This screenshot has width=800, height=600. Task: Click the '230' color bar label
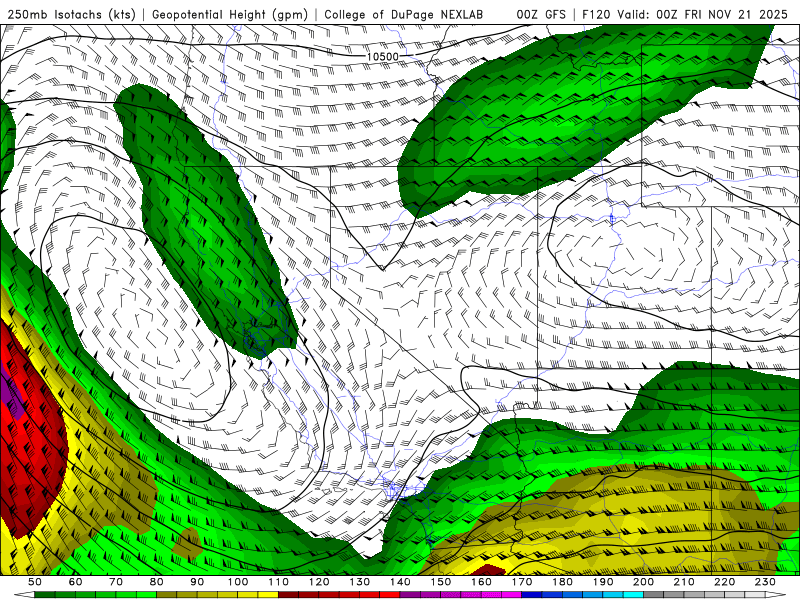point(765,582)
